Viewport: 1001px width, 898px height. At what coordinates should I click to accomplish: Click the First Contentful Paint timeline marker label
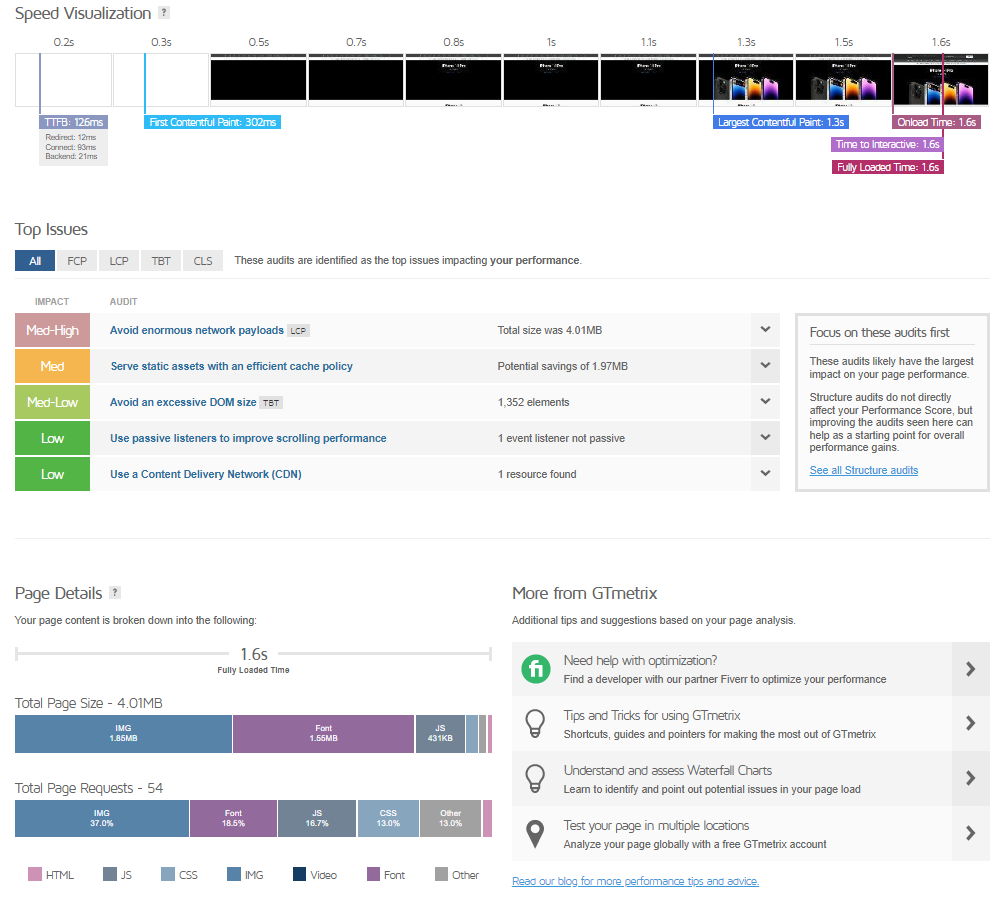coord(213,122)
